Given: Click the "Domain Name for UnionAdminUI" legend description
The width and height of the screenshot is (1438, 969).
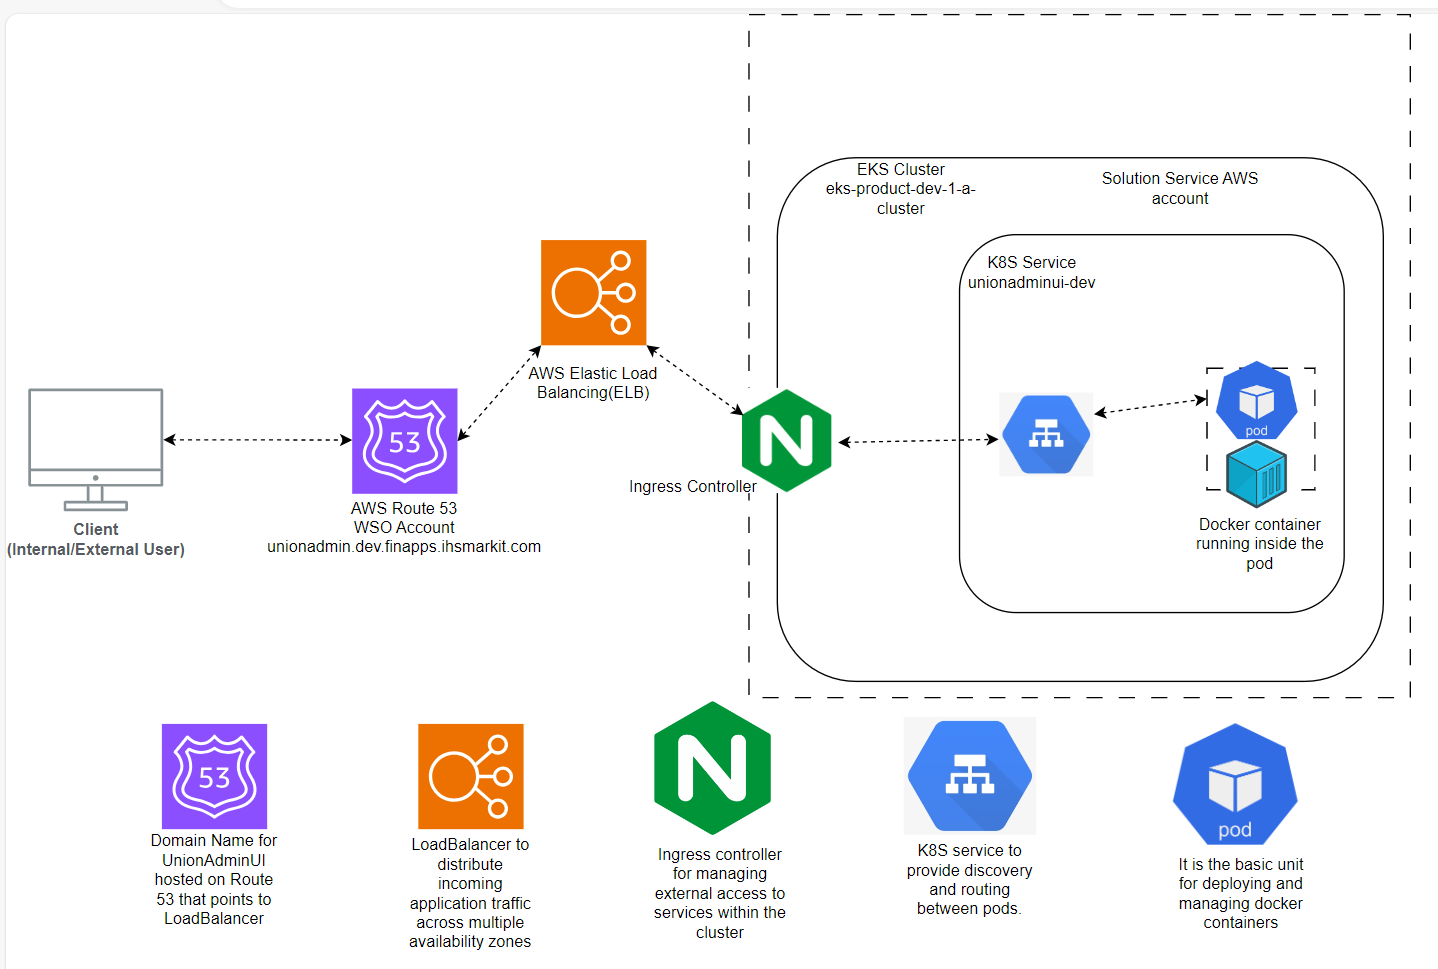Looking at the screenshot, I should [214, 879].
